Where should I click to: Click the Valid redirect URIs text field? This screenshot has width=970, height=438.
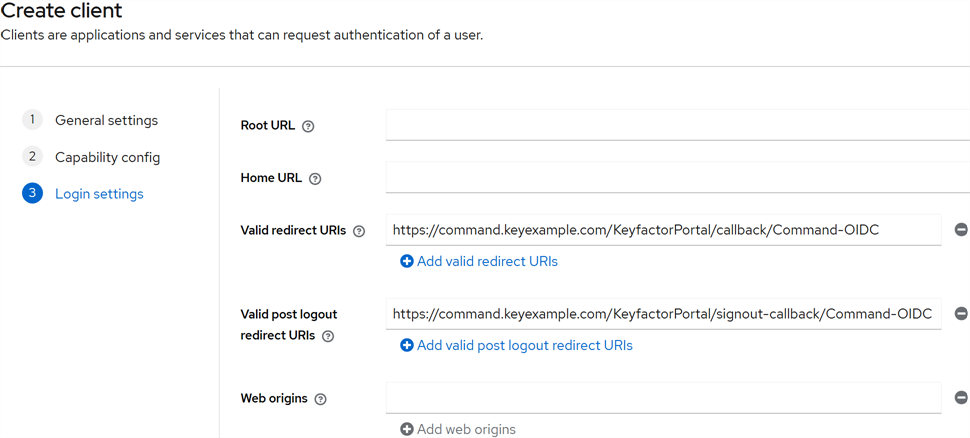point(664,230)
